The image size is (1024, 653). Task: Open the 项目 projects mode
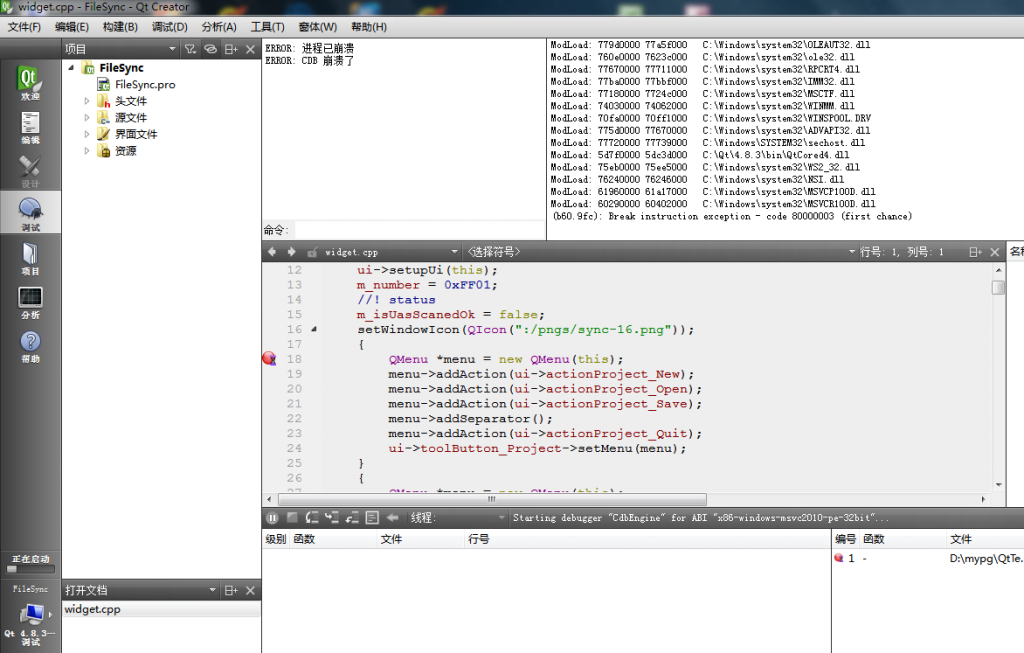[x=30, y=257]
